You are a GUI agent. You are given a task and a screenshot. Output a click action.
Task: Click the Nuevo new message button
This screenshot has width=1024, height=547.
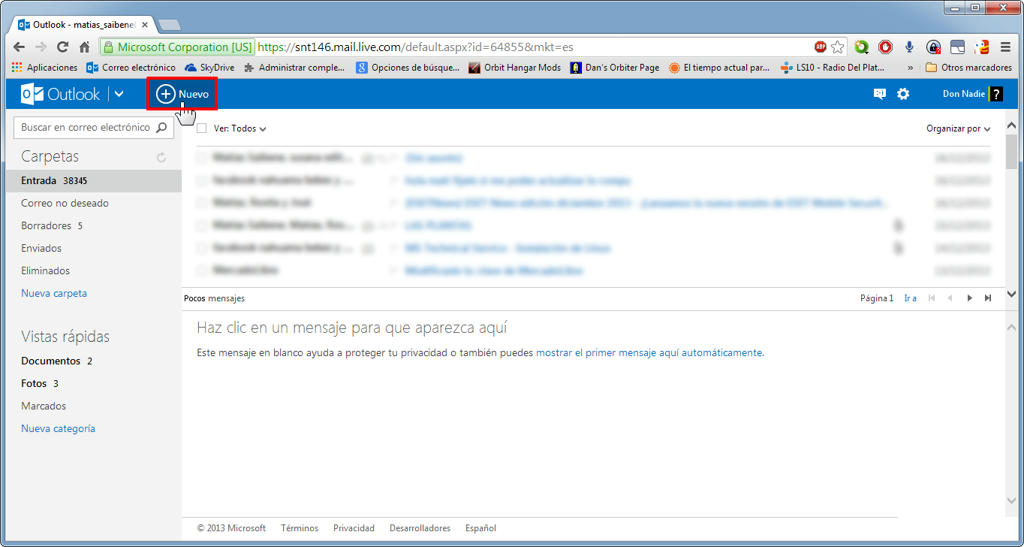coord(182,94)
